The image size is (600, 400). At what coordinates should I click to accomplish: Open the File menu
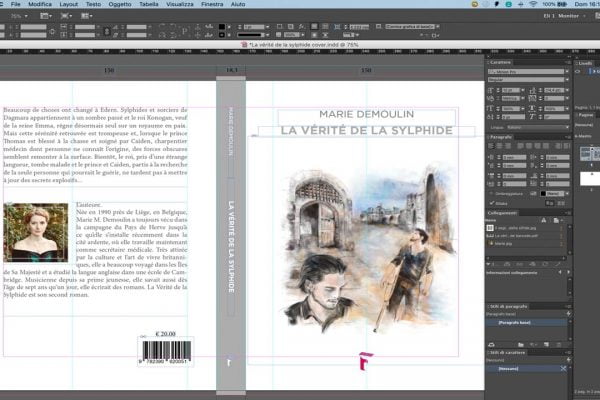16,4
